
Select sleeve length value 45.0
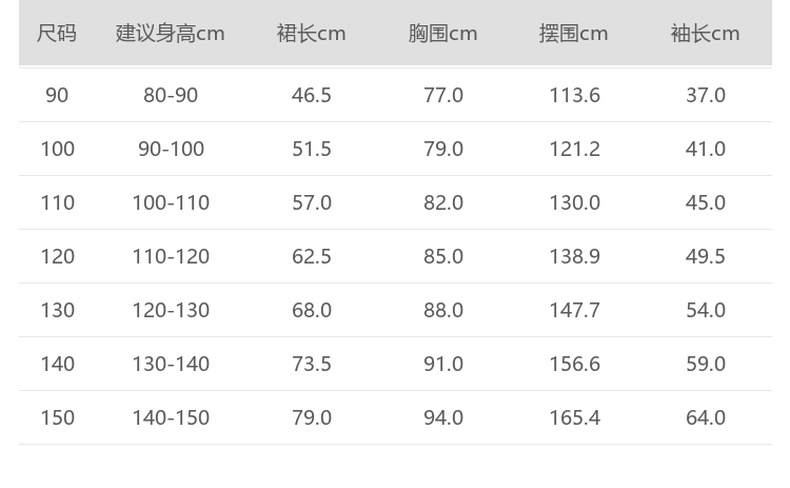705,203
